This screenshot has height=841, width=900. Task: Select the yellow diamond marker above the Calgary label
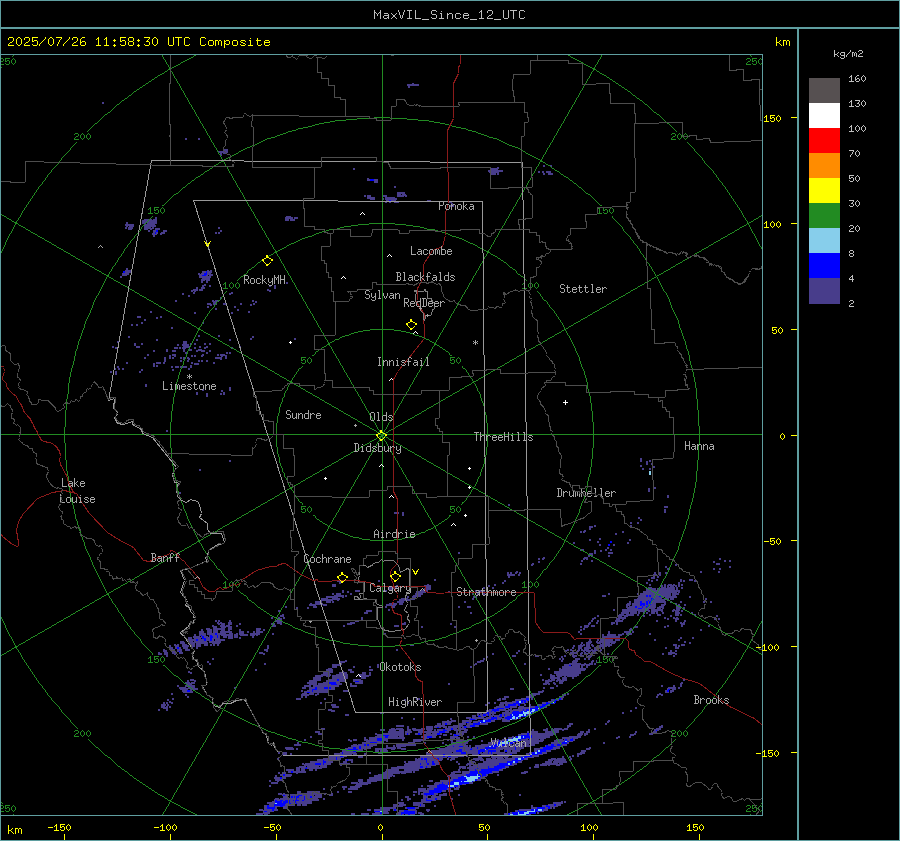(395, 576)
